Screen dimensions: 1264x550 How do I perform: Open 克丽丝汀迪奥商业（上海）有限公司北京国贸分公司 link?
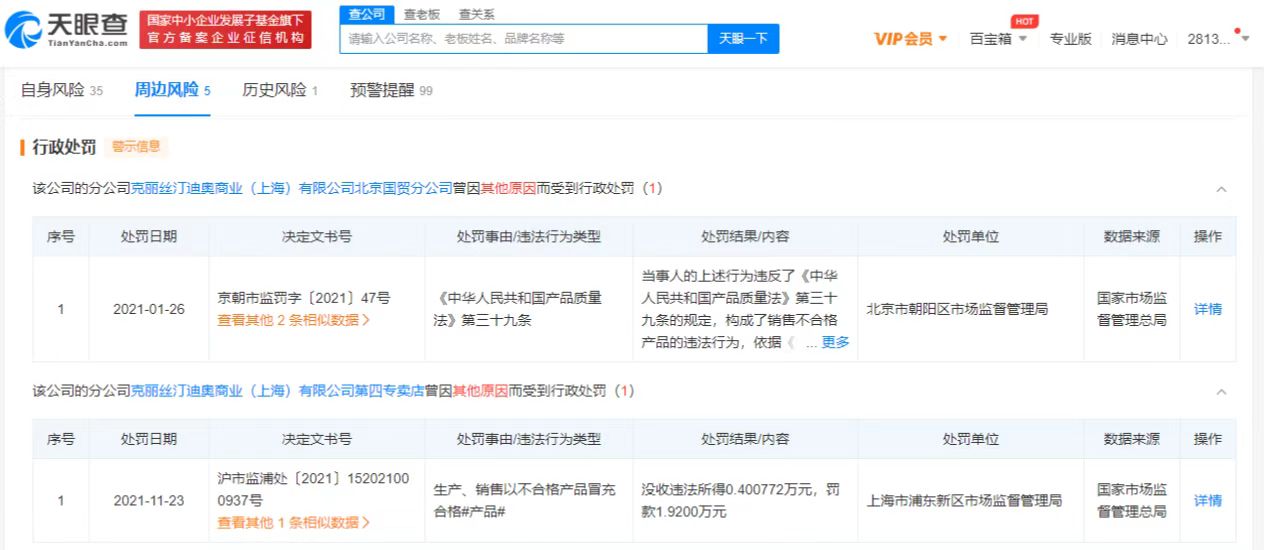coord(292,188)
